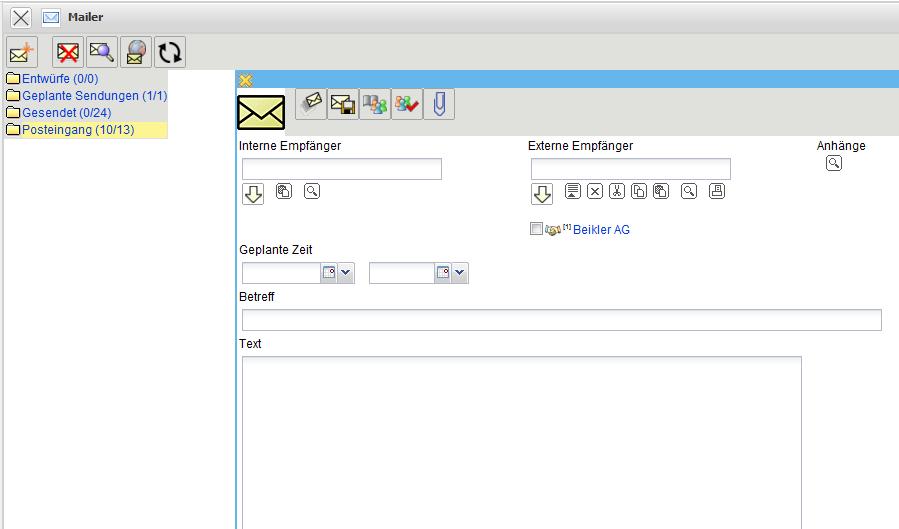
Task: Click the scissors icon under Externe Empfänger
Action: coord(617,192)
